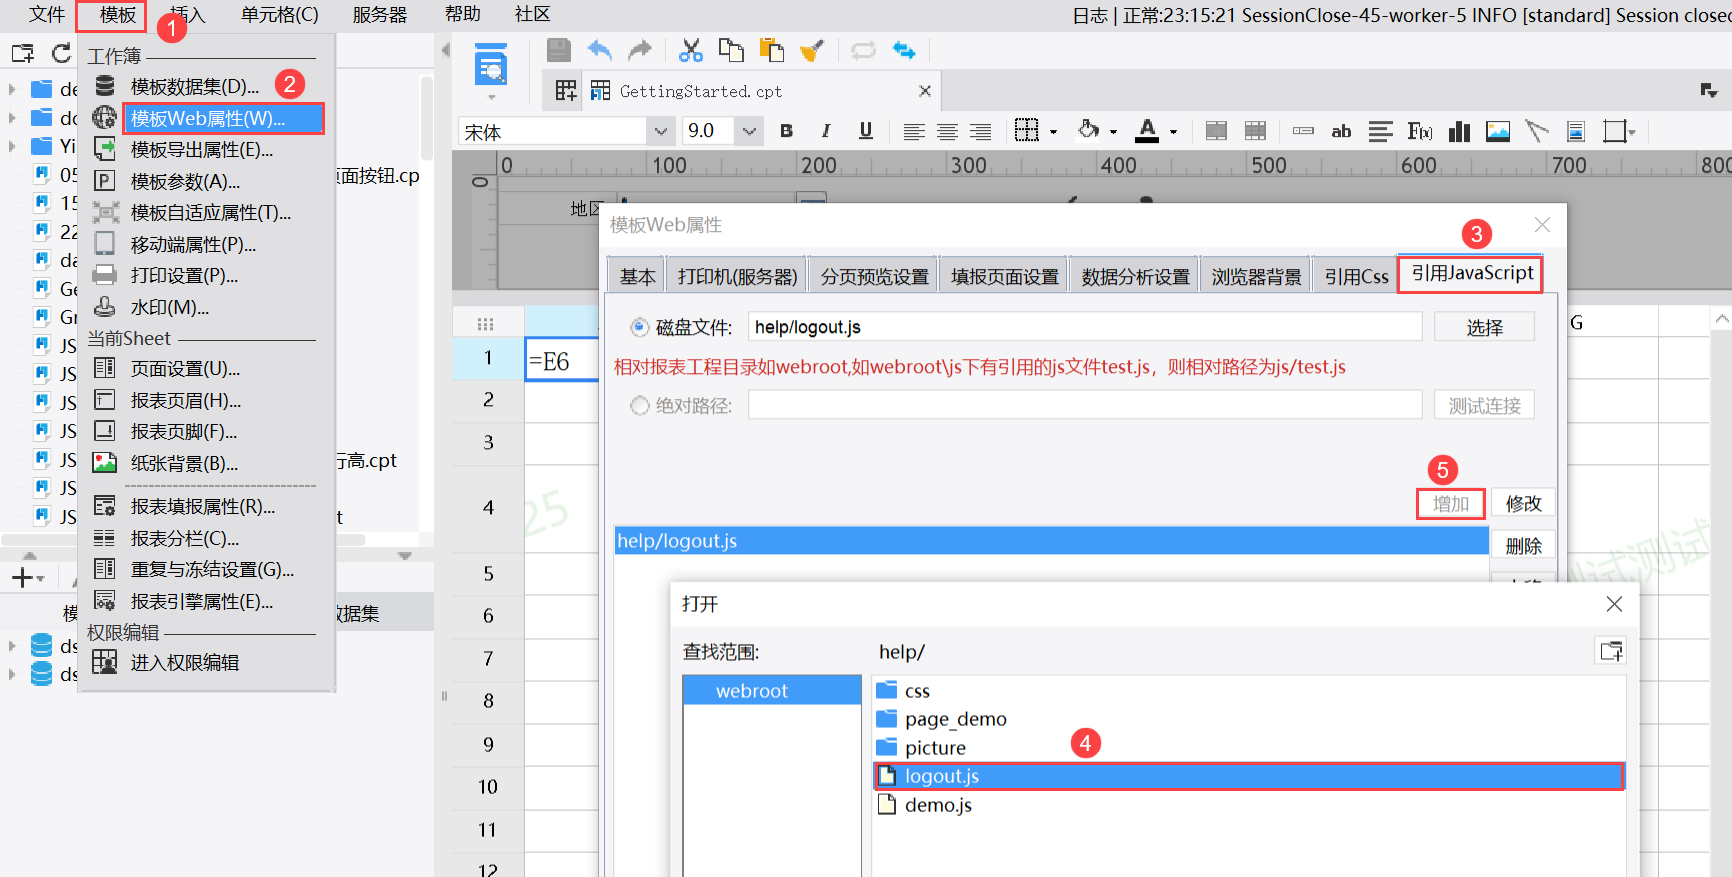Screen dimensions: 1732x877
Task: Click the Format painter brush icon
Action: pyautogui.click(x=811, y=50)
